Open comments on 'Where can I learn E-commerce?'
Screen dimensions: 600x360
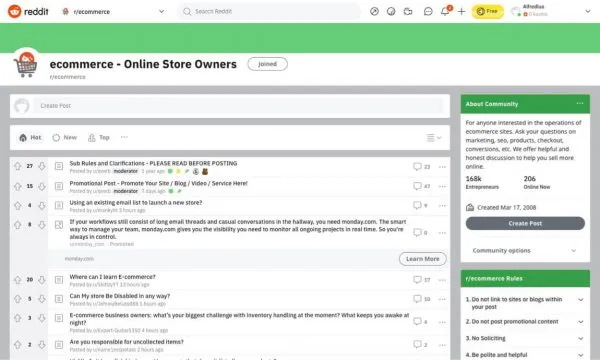[x=422, y=280]
